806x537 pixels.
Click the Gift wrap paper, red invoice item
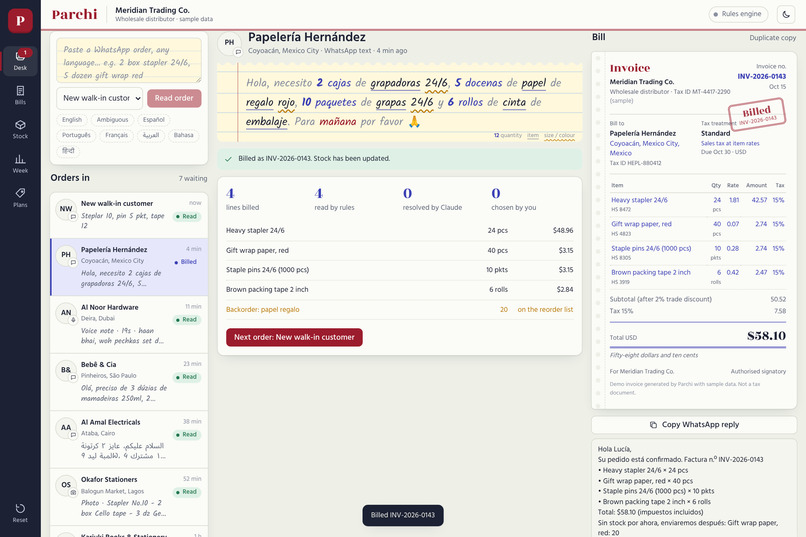642,225
